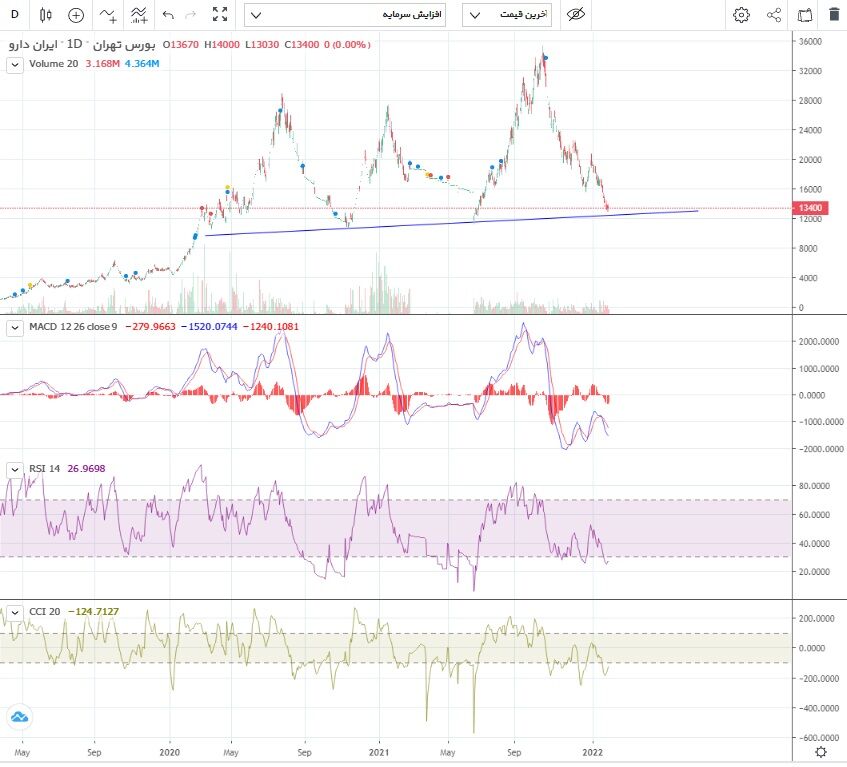Expand the RSI 14 indicator arrow
Screen dimensions: 847x767
pyautogui.click(x=14, y=468)
